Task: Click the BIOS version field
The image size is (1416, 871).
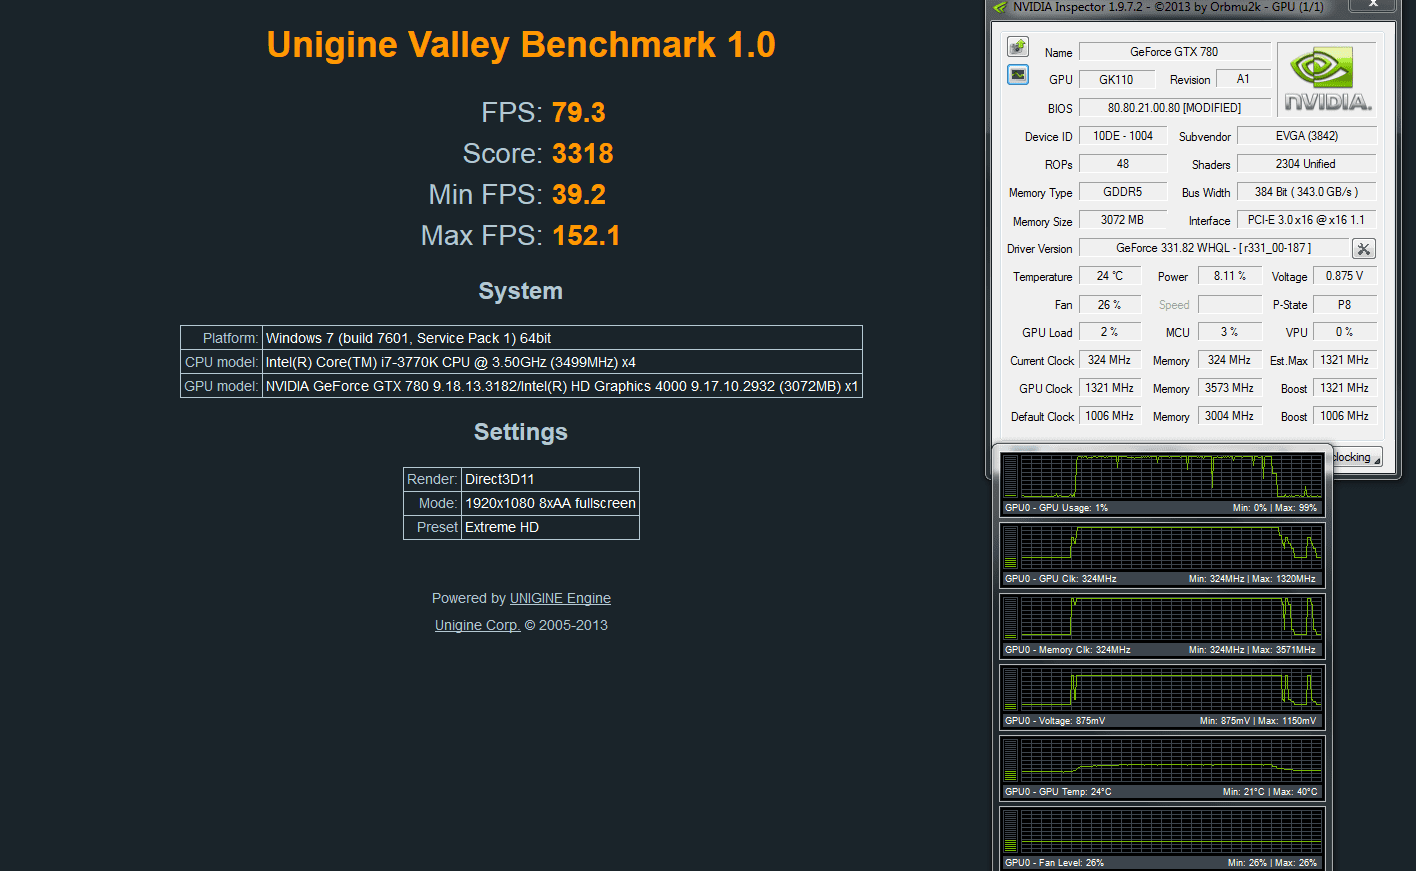Action: click(1174, 108)
